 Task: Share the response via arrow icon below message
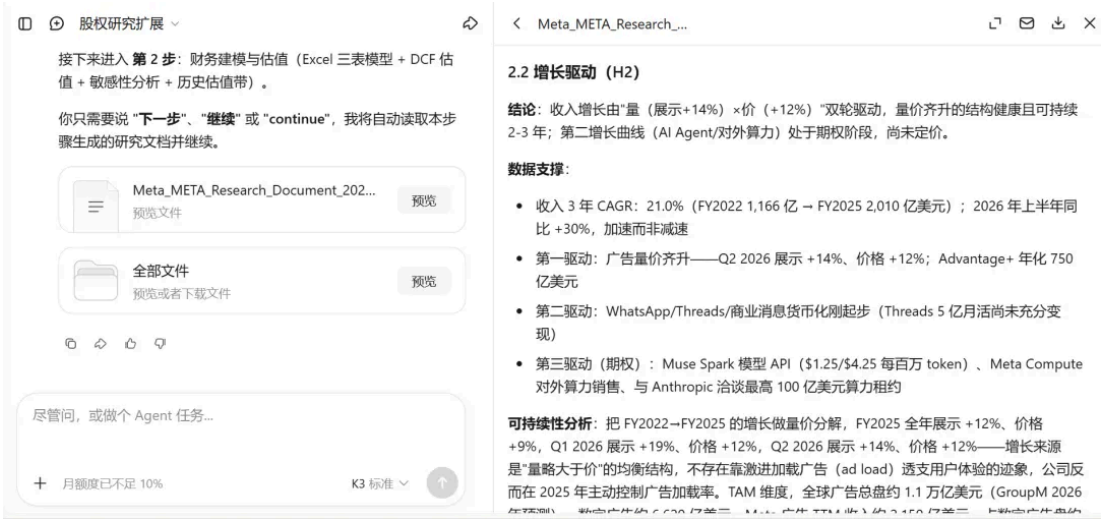point(101,343)
